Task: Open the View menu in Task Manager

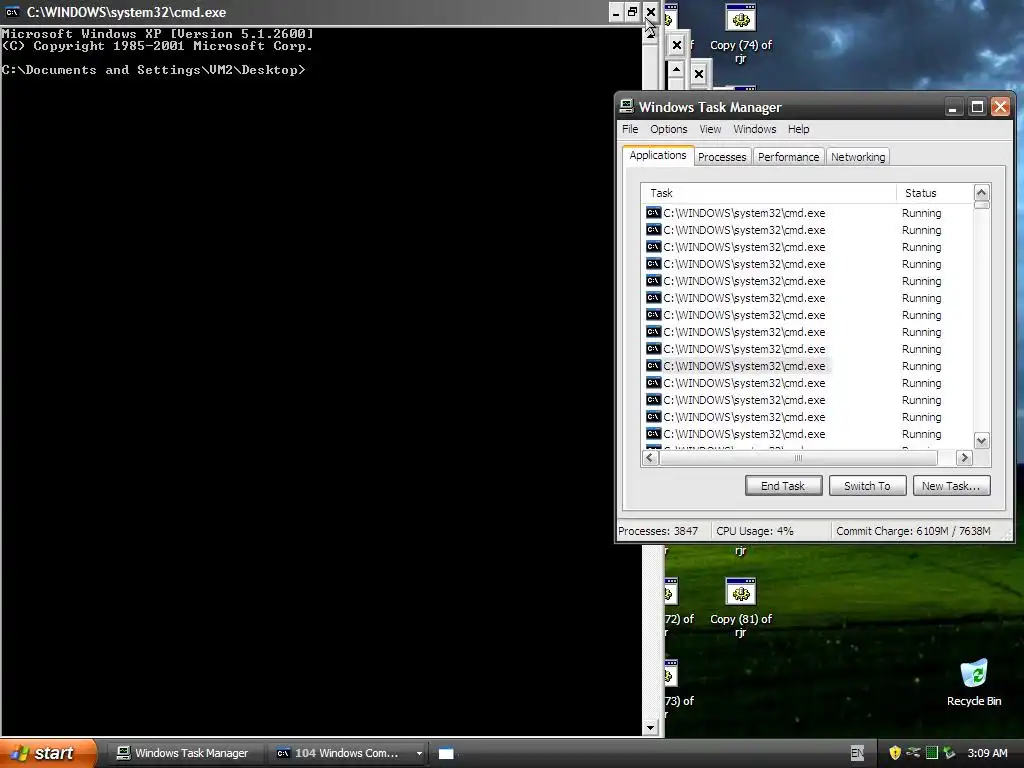Action: (x=710, y=129)
